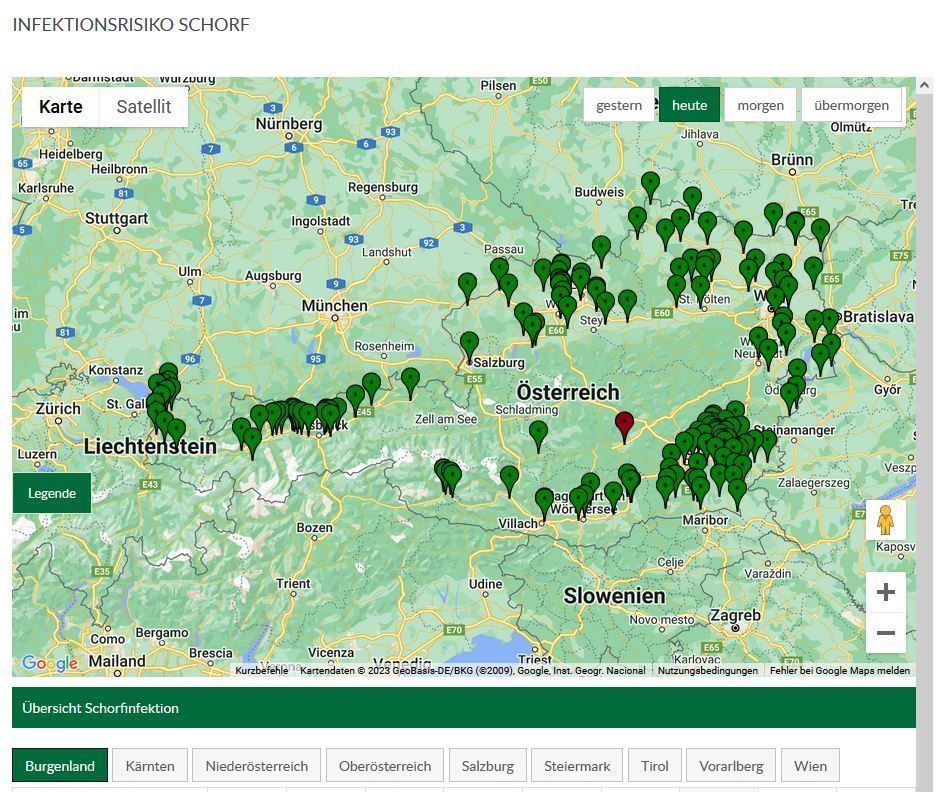
Task: Click the München city label
Action: click(334, 305)
